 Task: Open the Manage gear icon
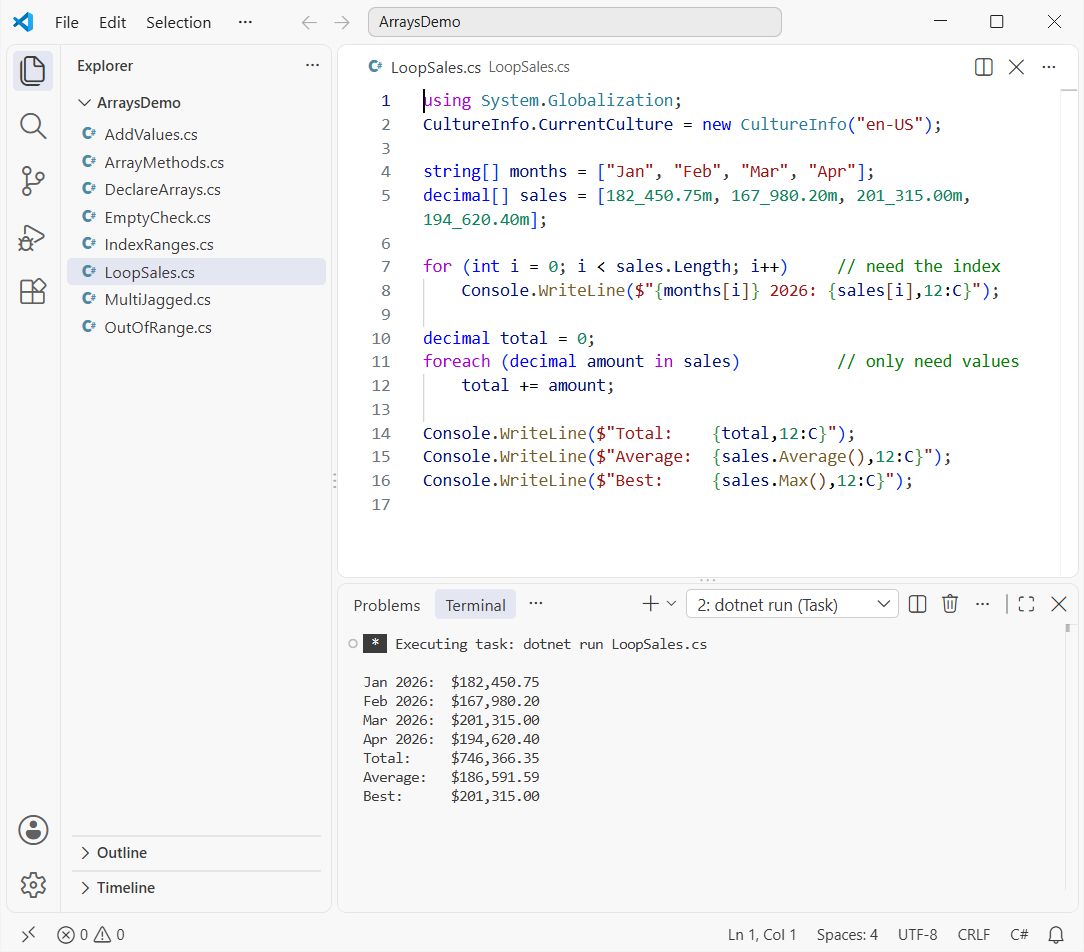(x=32, y=884)
